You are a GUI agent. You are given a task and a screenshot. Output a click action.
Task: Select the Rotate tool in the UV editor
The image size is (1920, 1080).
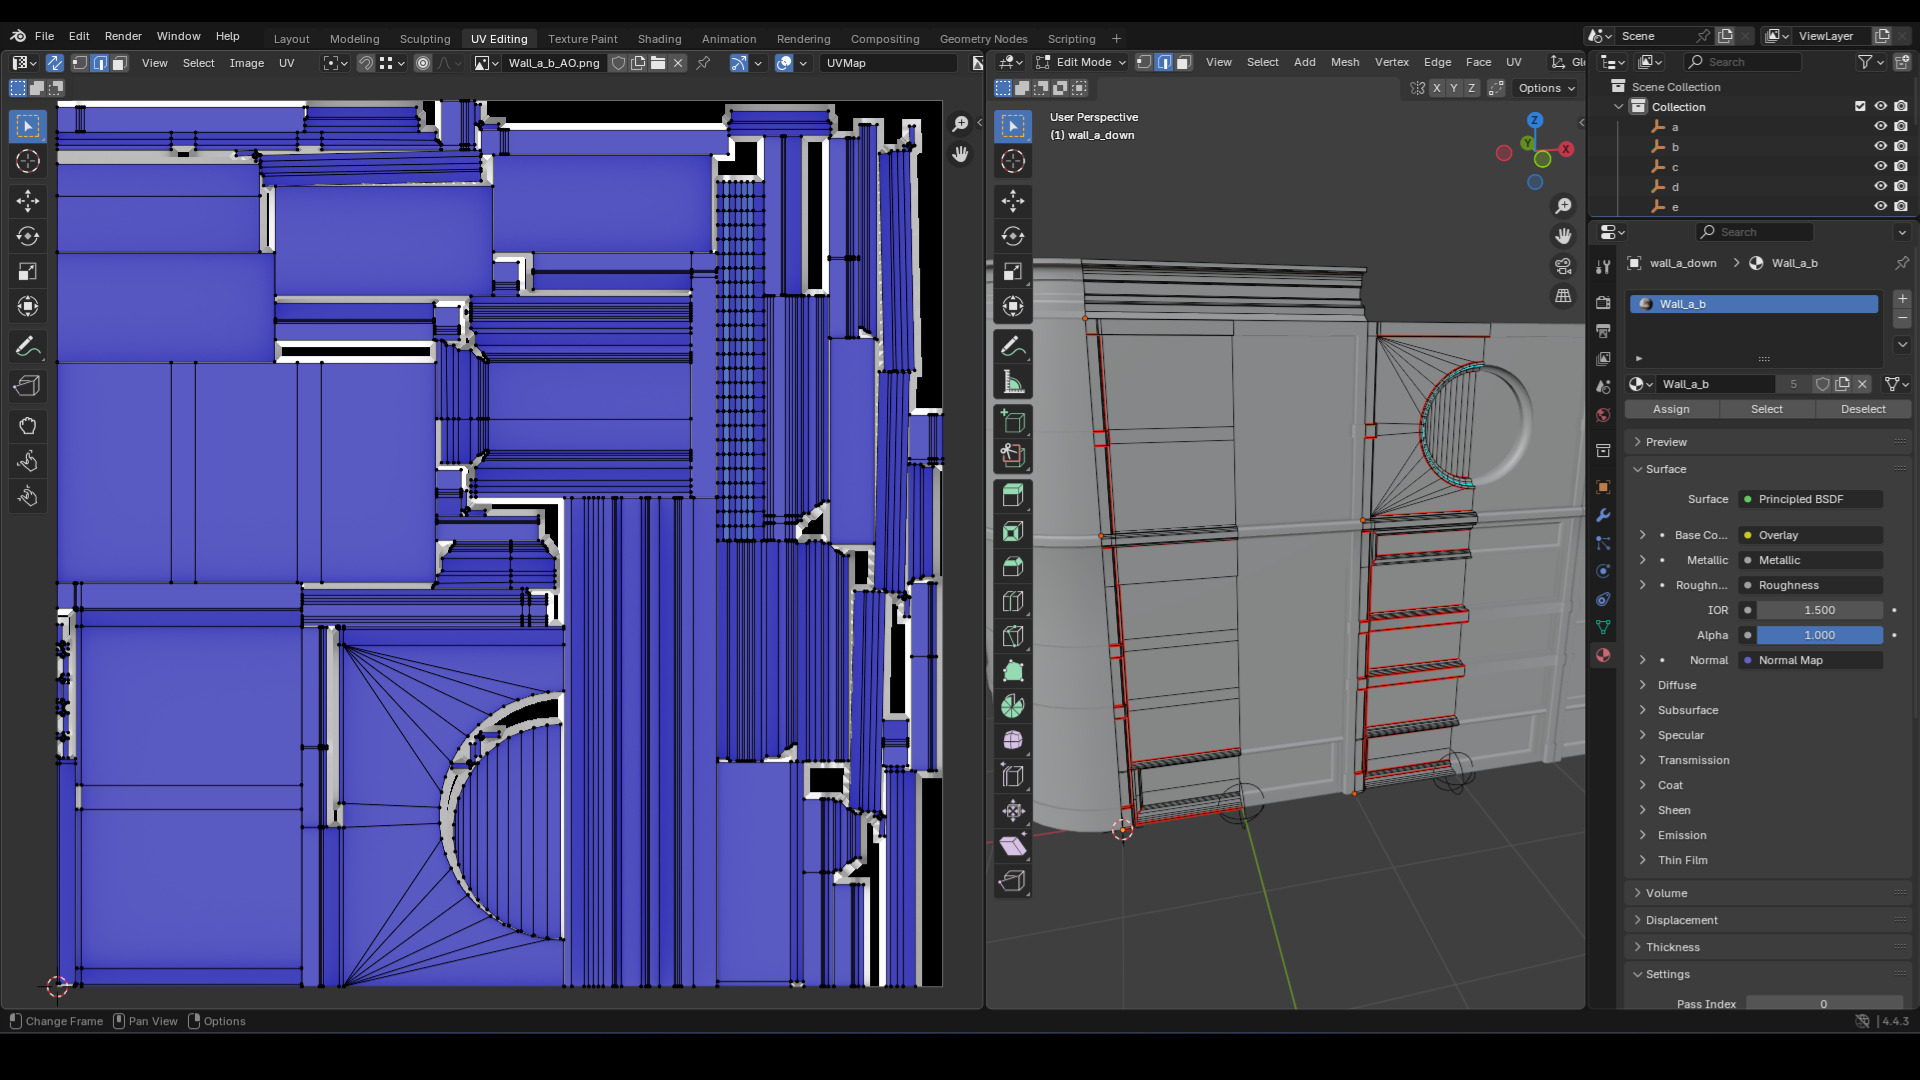pos(28,236)
